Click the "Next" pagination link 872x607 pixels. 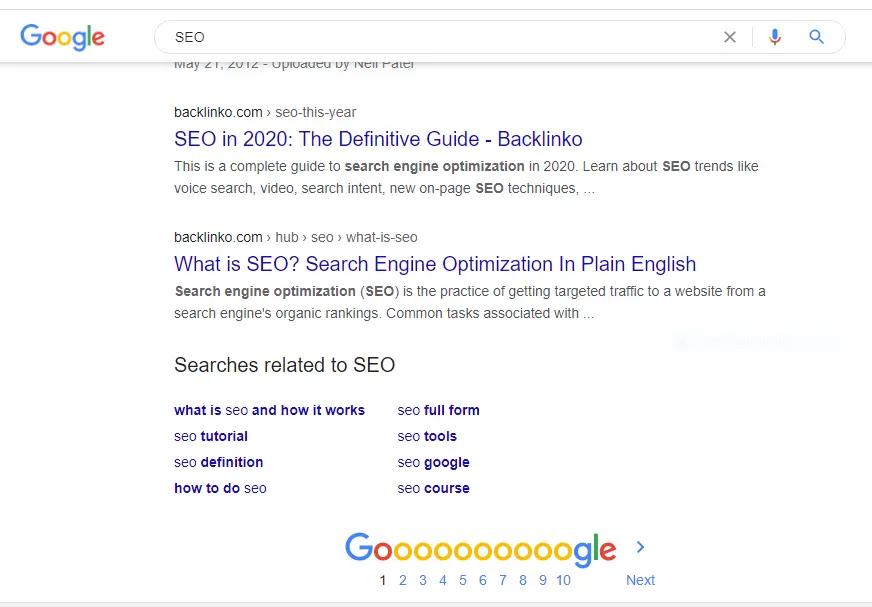[640, 580]
